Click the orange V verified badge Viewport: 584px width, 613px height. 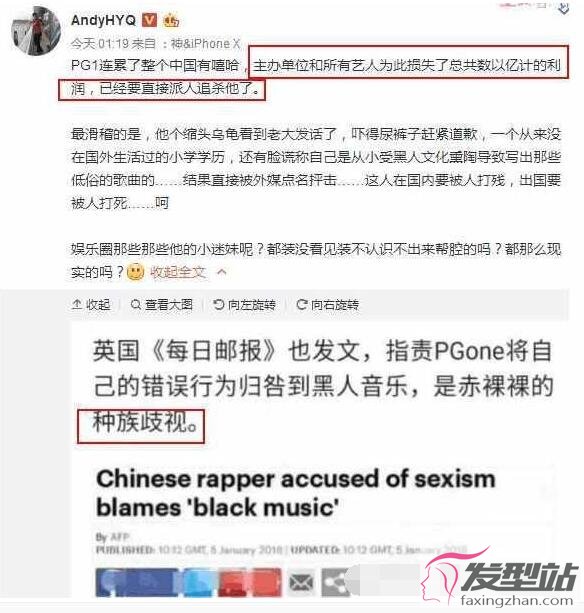pyautogui.click(x=149, y=20)
